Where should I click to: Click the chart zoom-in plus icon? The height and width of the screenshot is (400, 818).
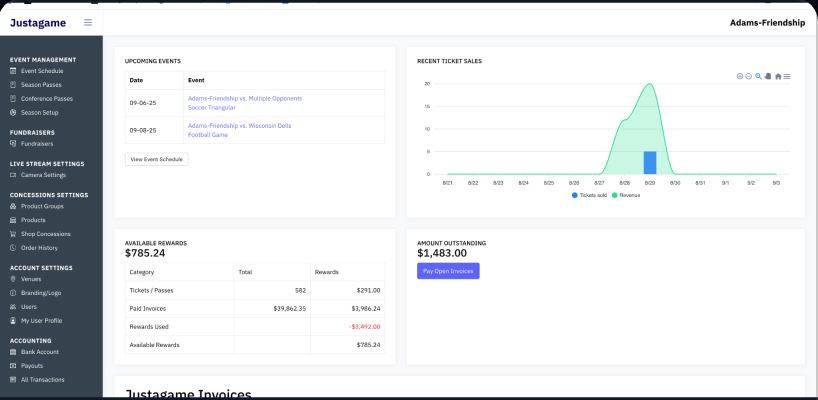(740, 76)
